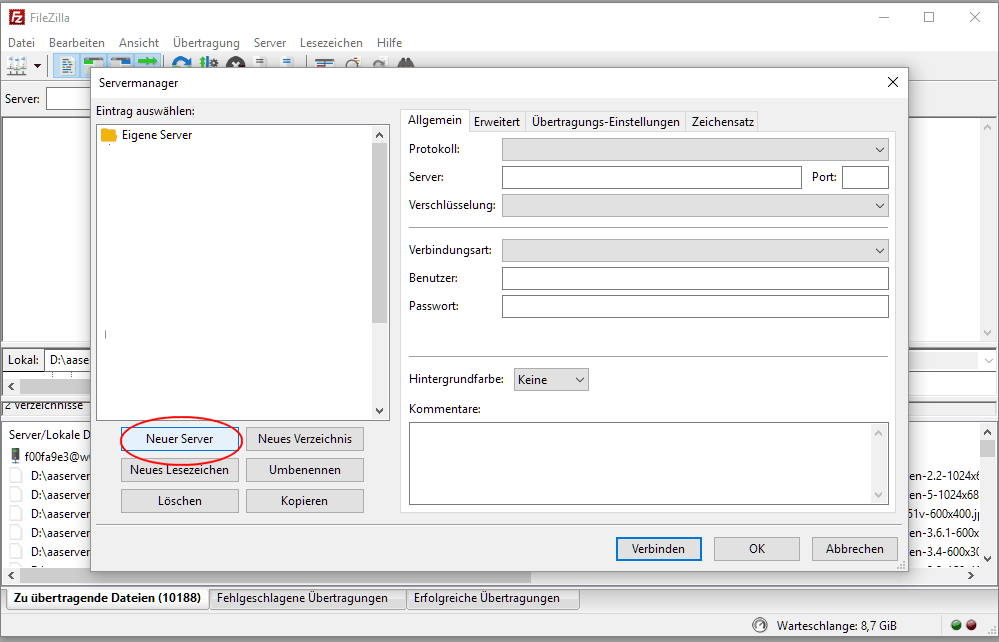Viewport: 999px width, 642px height.
Task: Click the Cancel current operation icon
Action: [236, 64]
